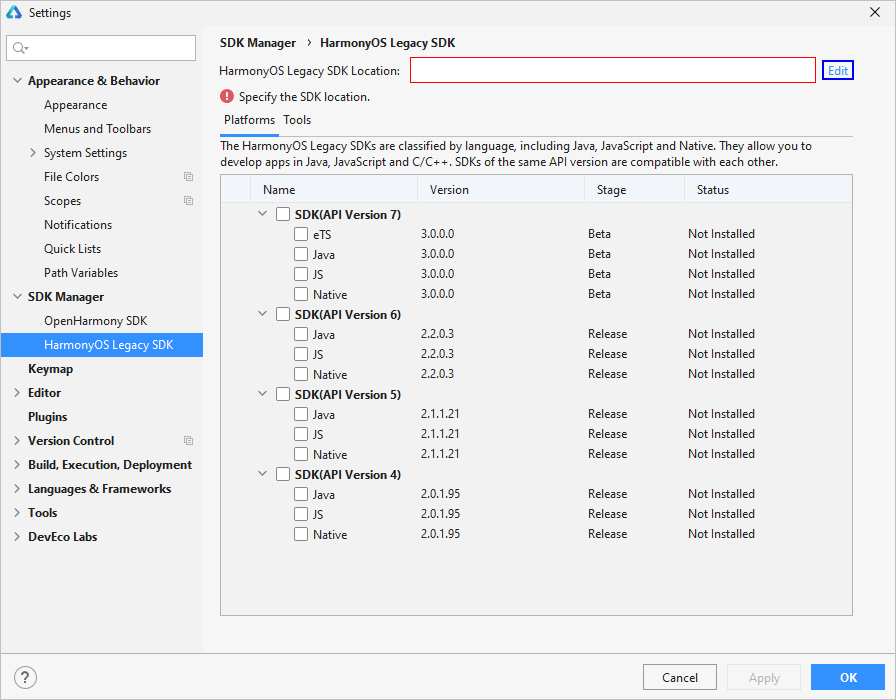Tick the JS 2.1.1.21 checkbox

pyautogui.click(x=301, y=434)
